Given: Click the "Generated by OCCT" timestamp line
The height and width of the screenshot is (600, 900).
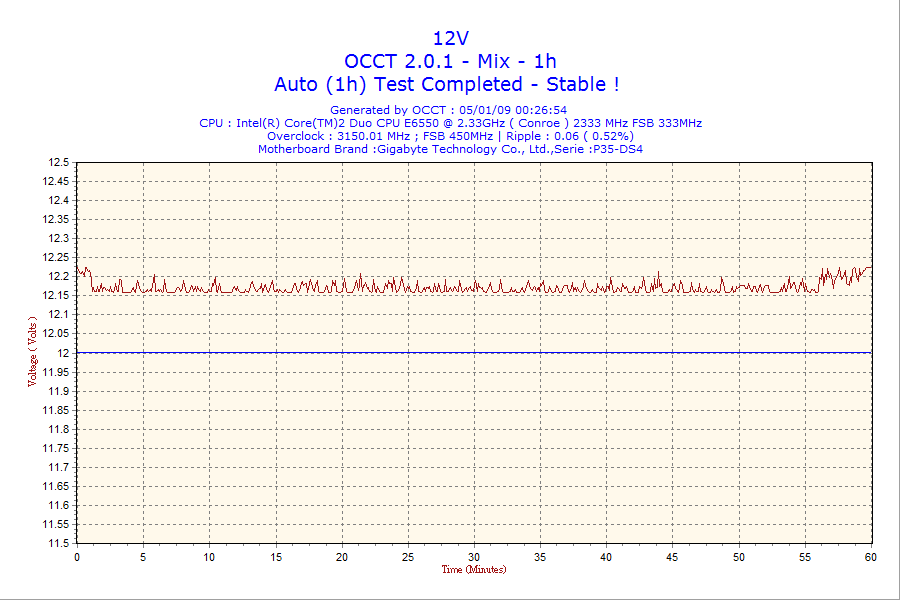Looking at the screenshot, I should click(448, 110).
